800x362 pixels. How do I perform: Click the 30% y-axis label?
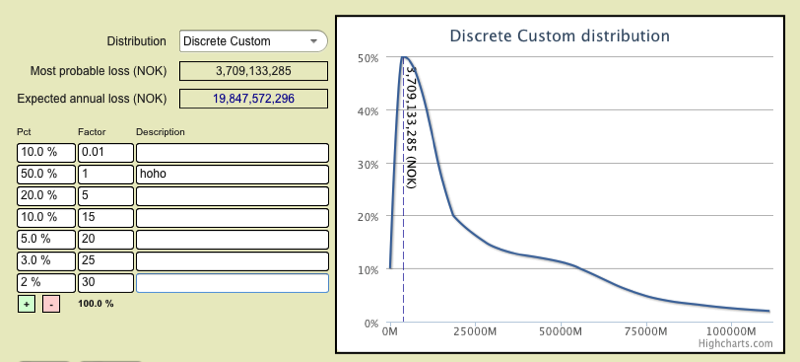[x=367, y=164]
